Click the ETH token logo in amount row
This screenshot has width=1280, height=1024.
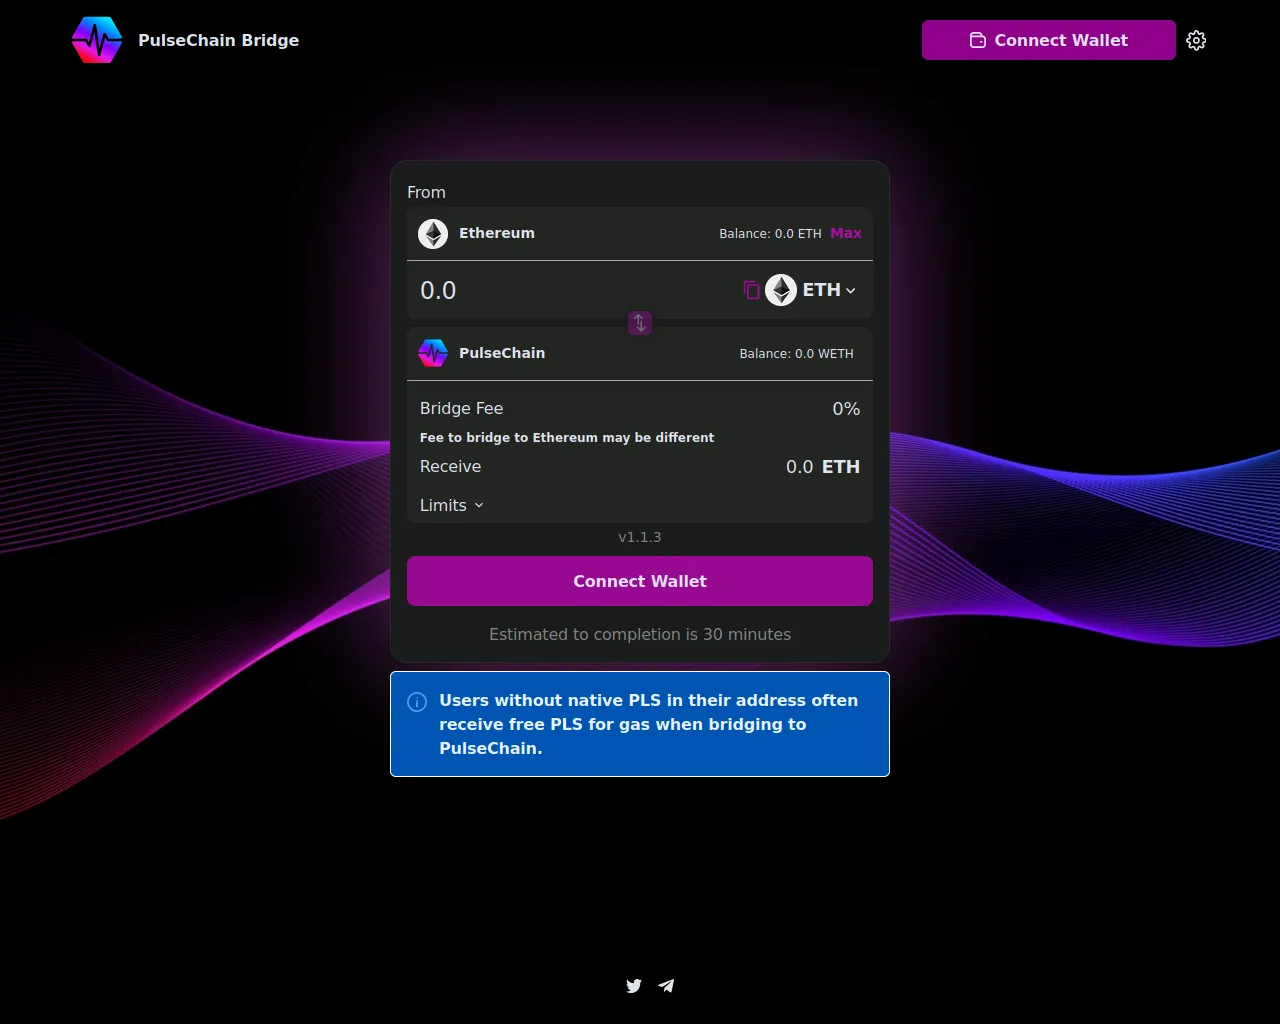781,290
